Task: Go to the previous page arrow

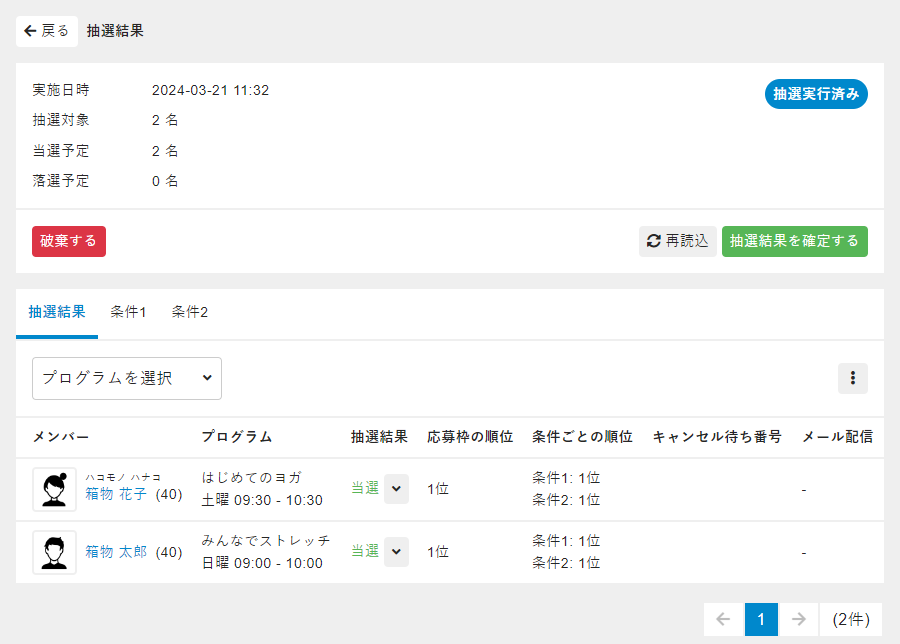Action: (x=724, y=620)
